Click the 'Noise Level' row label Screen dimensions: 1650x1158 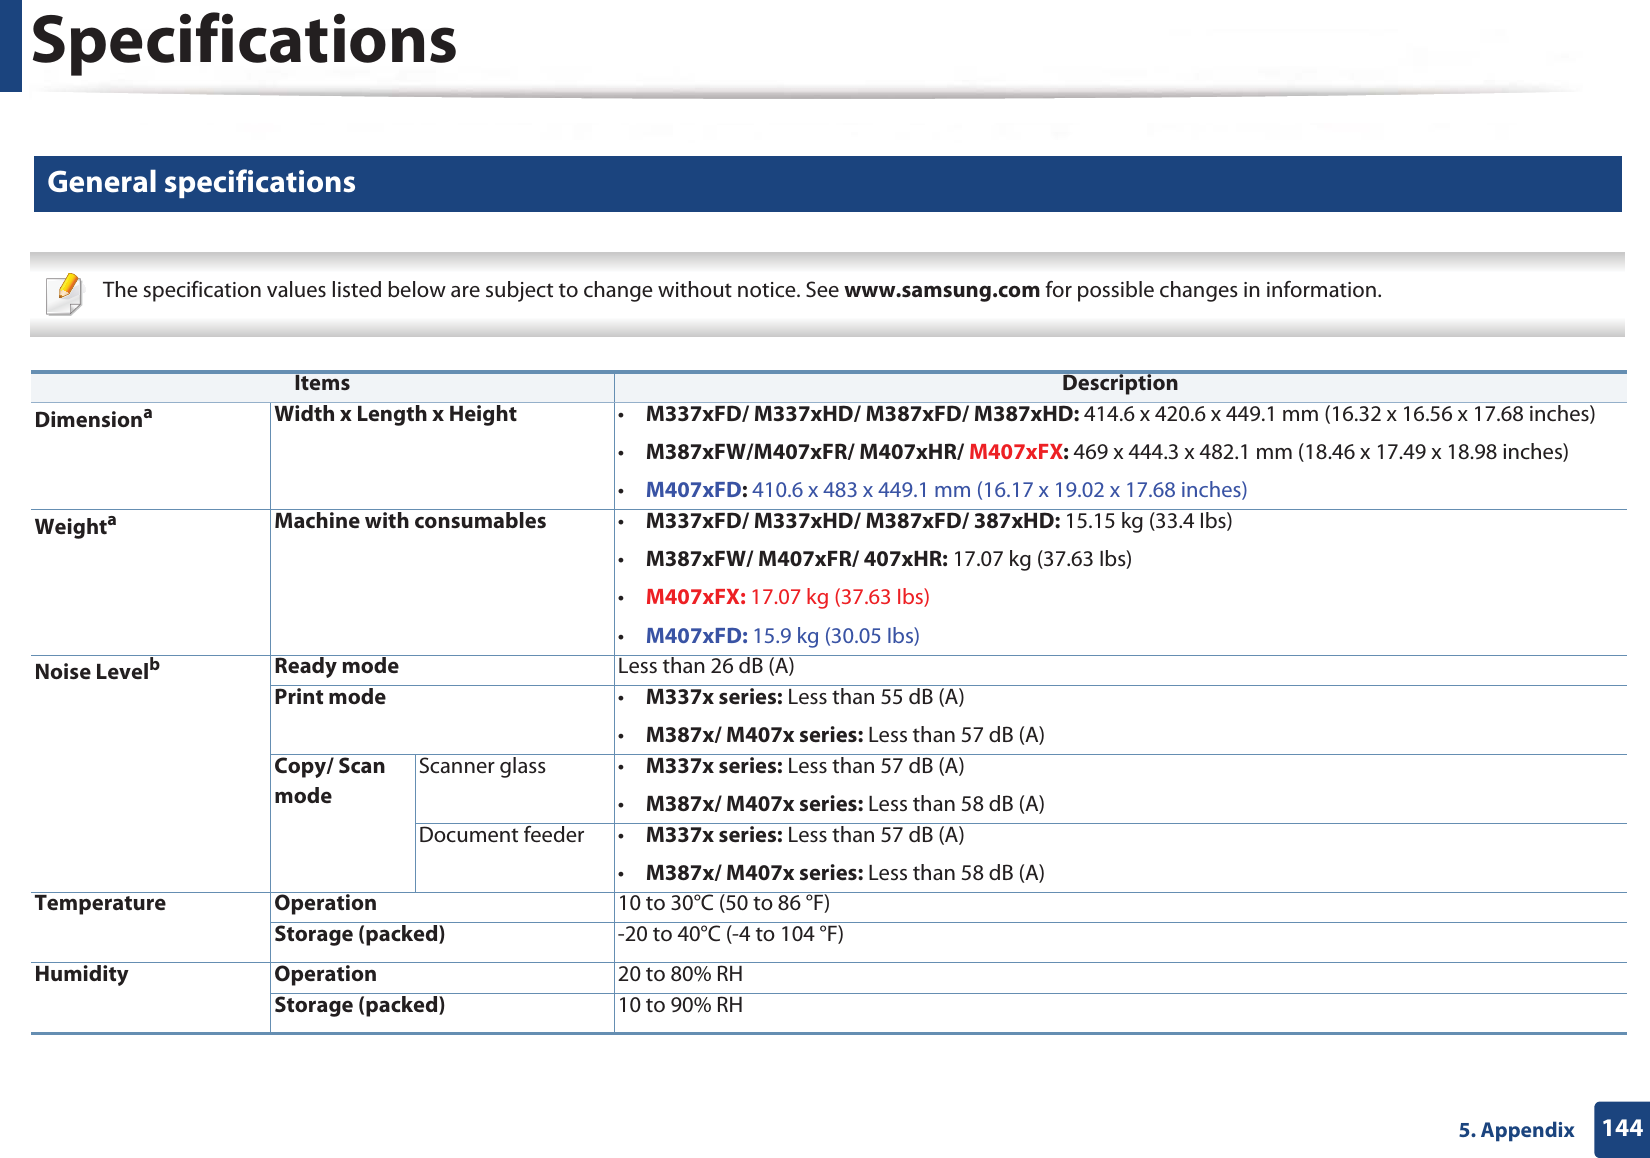coord(97,670)
